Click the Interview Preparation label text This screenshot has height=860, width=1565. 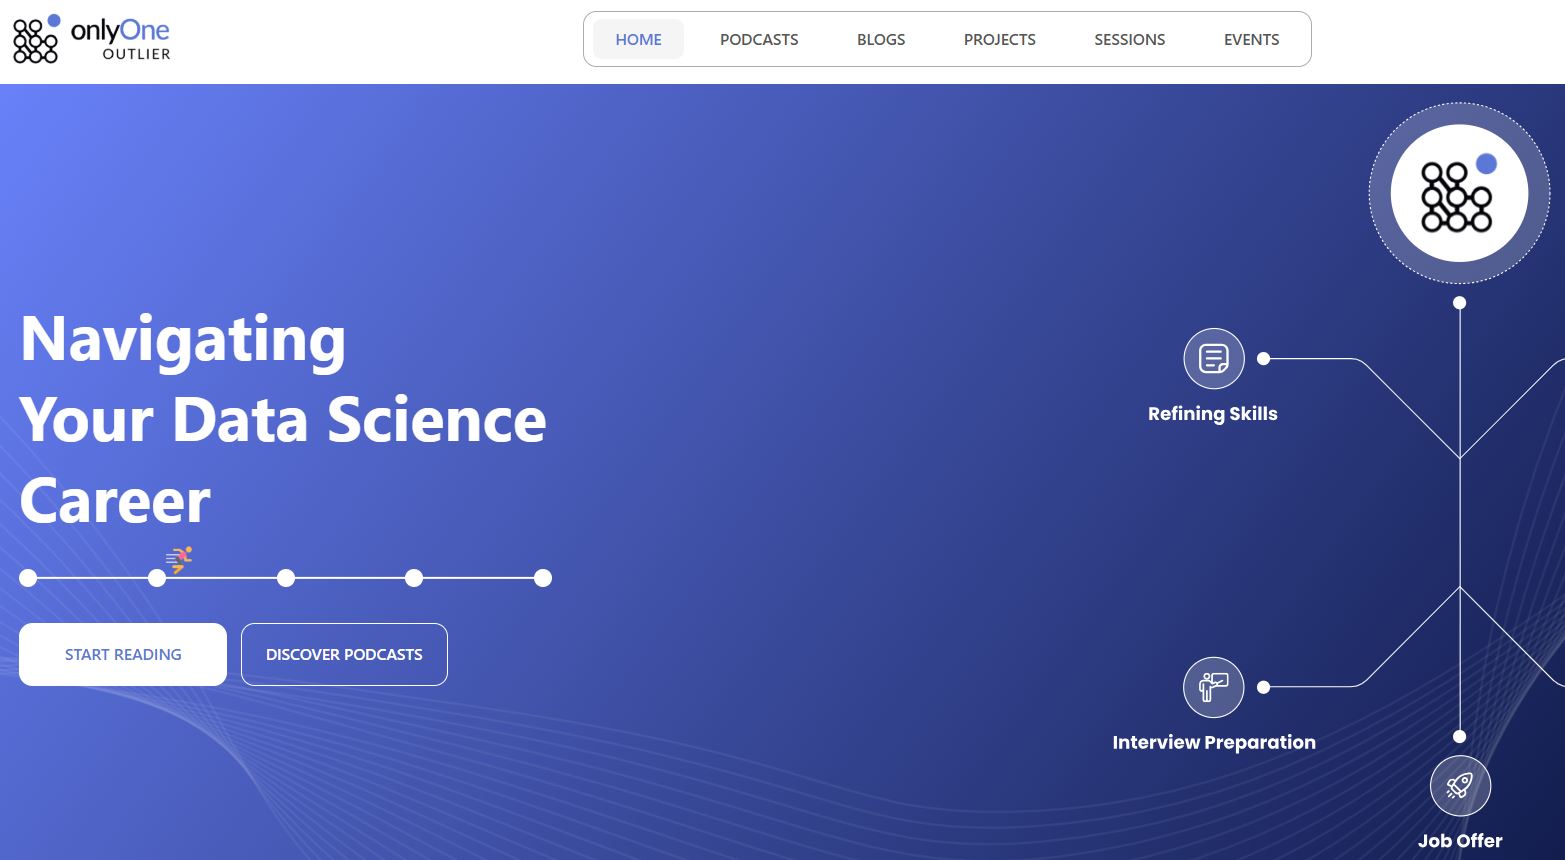point(1214,742)
